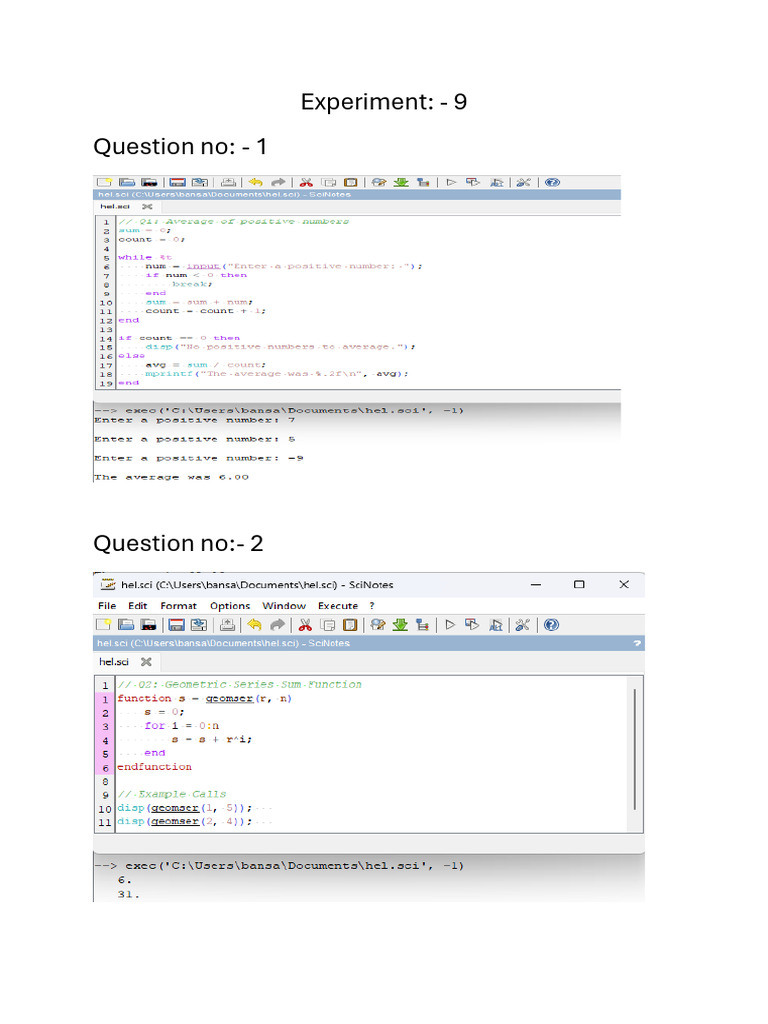Open the Options menu in SciNotes
Image resolution: width=768 pixels, height=1024 pixels.
230,605
